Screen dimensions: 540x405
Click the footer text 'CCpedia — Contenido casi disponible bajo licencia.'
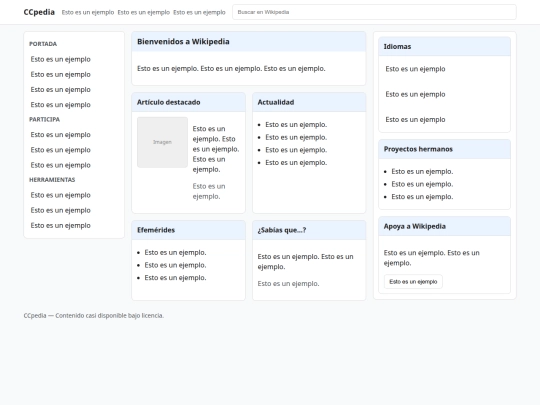click(x=94, y=315)
